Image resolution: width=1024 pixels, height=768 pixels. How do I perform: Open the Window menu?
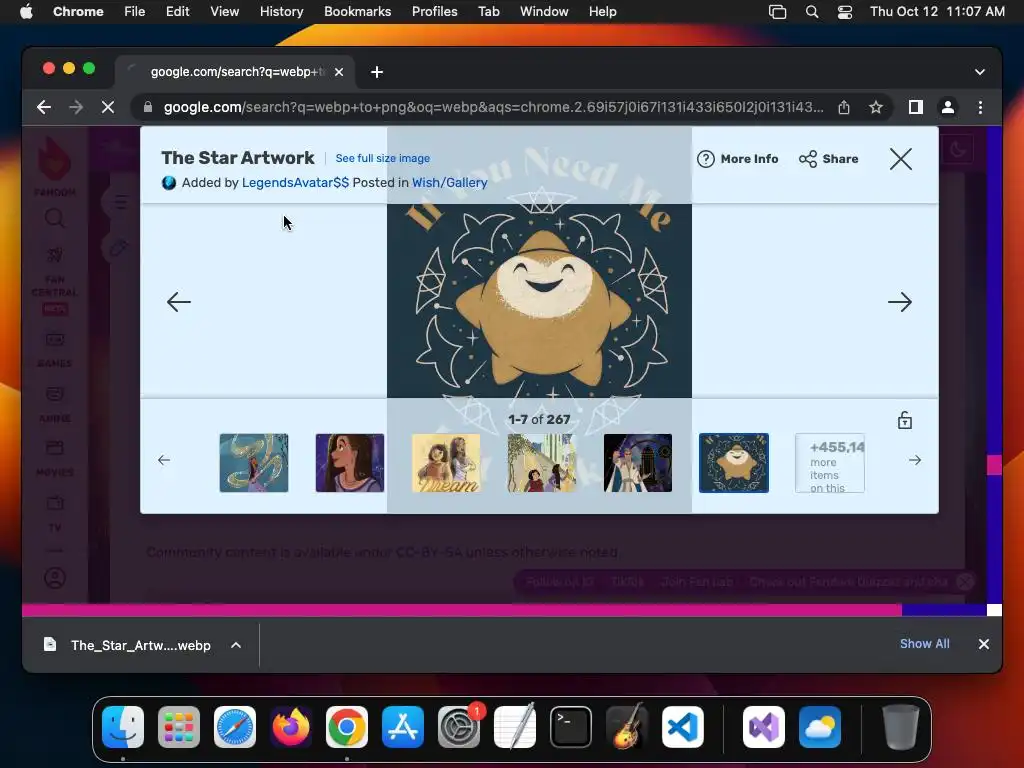pyautogui.click(x=544, y=12)
